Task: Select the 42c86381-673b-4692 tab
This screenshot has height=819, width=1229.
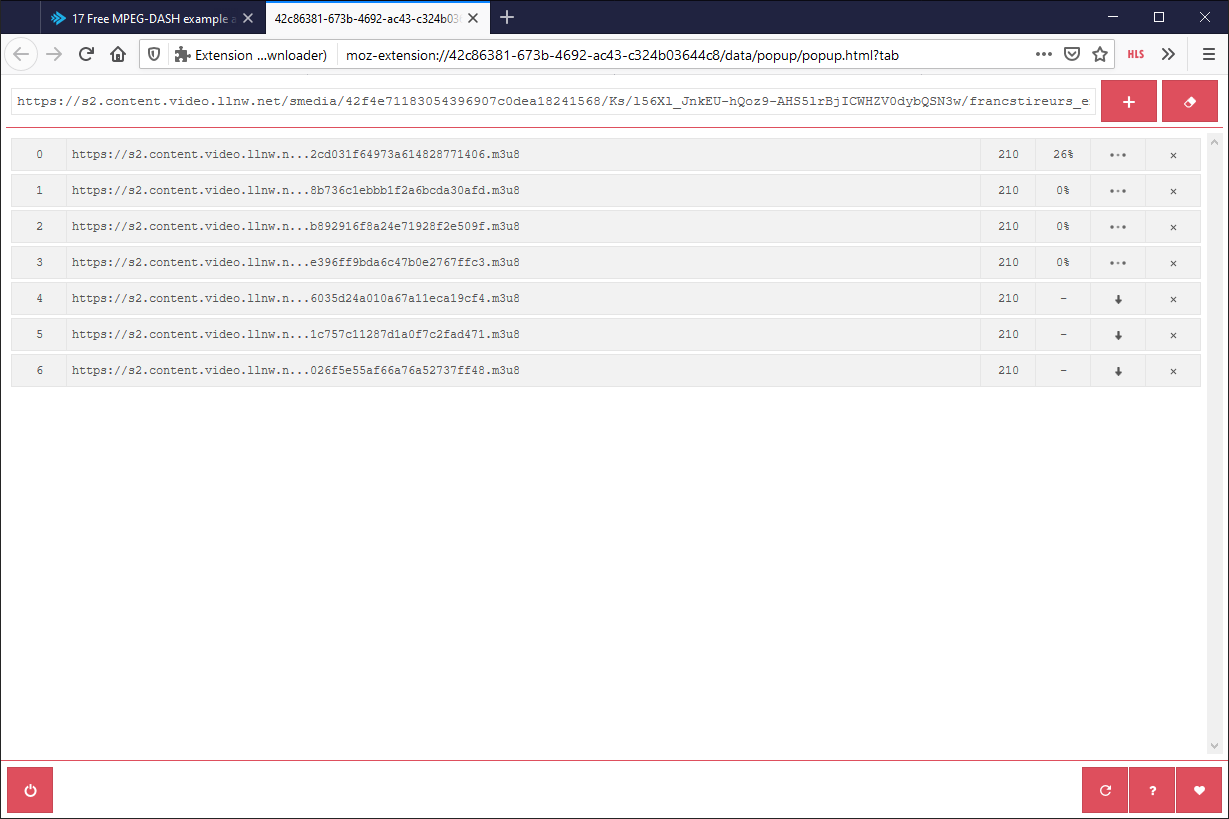Action: click(366, 18)
